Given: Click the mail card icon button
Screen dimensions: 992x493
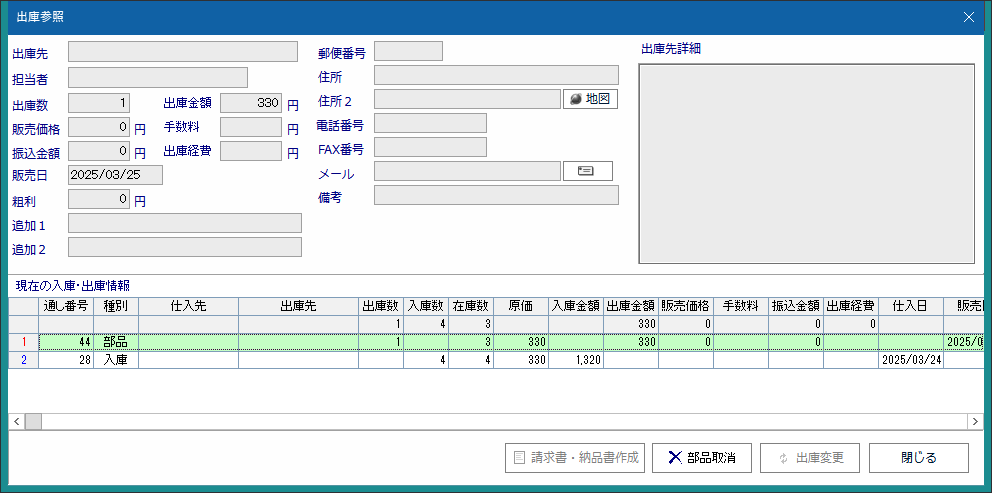Looking at the screenshot, I should [x=587, y=171].
